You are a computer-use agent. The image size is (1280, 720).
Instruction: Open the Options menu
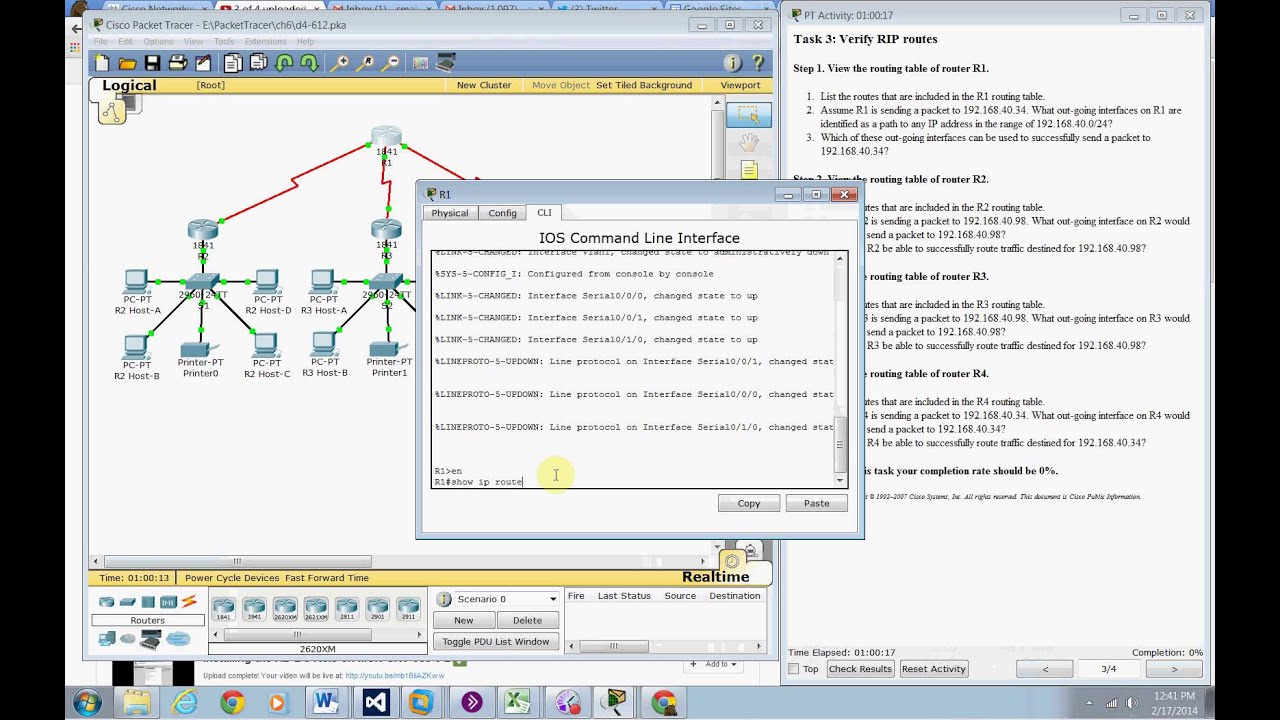tap(158, 41)
